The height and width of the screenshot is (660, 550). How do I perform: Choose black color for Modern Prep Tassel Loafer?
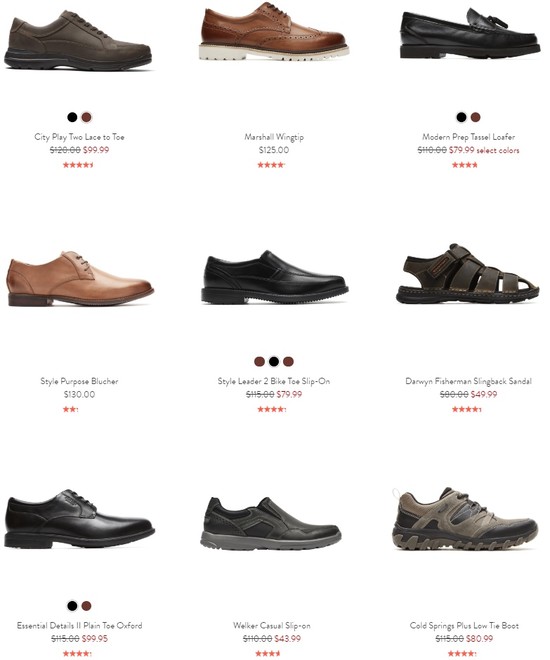(461, 117)
